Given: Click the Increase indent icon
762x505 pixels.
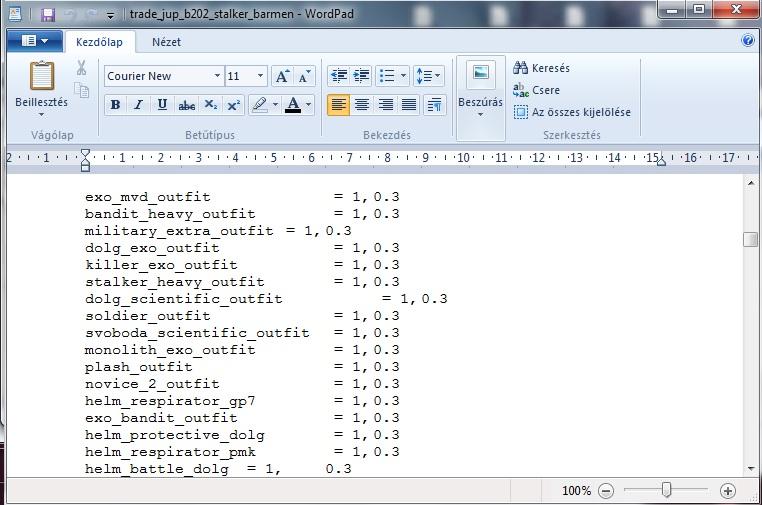Looking at the screenshot, I should coord(361,76).
